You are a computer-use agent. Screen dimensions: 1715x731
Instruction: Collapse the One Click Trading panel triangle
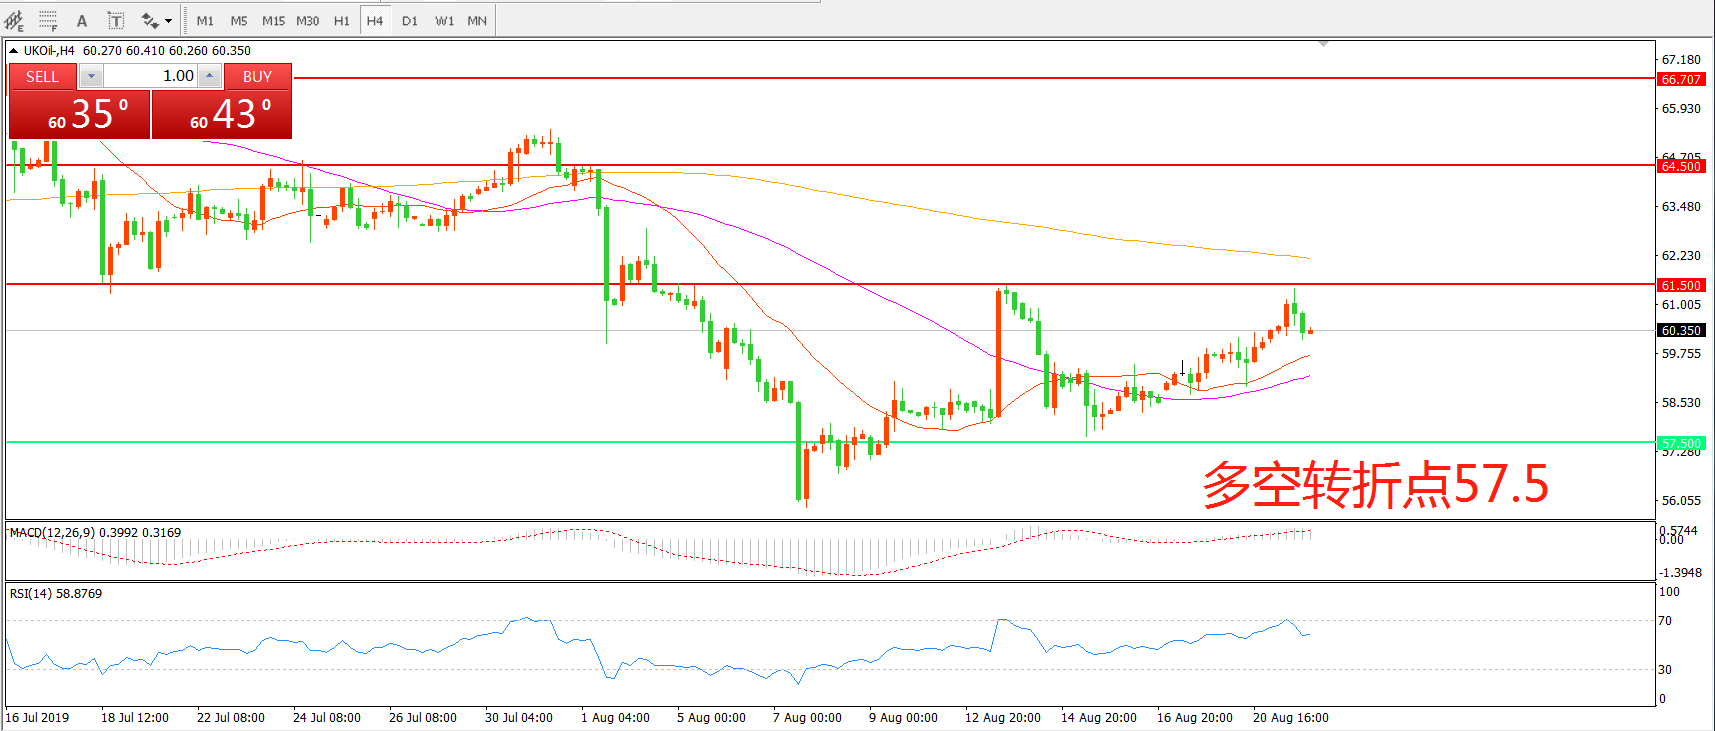(13, 51)
